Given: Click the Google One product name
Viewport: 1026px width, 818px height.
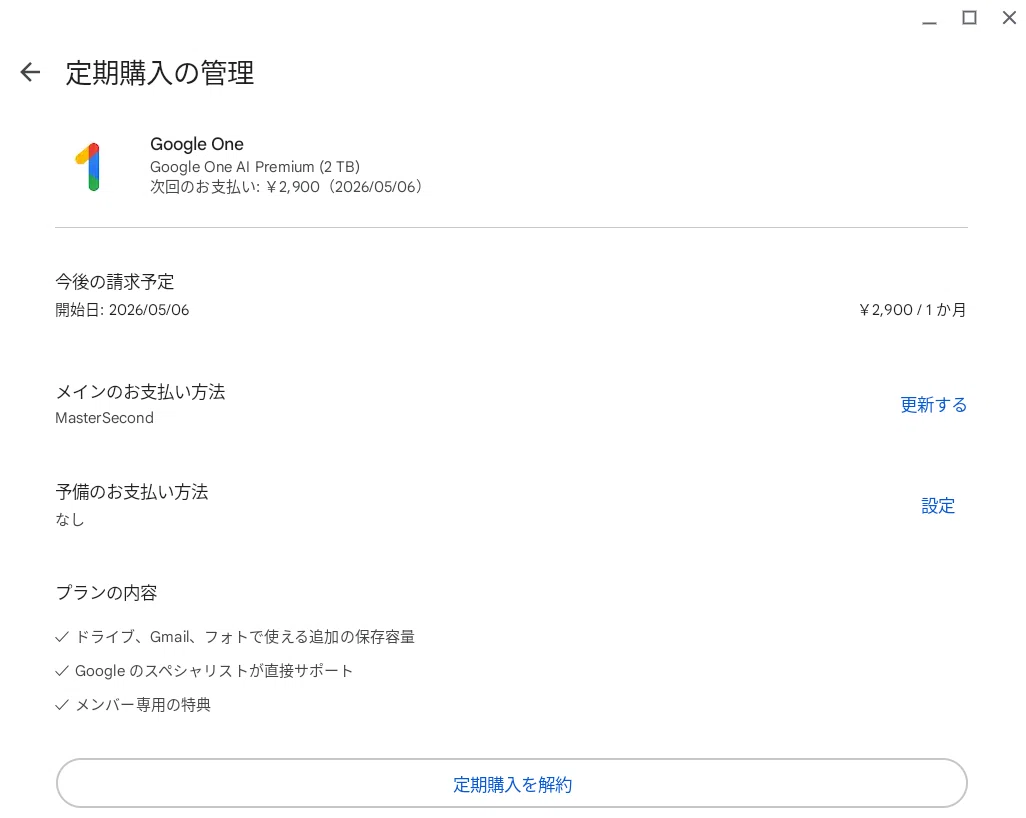Looking at the screenshot, I should 197,144.
